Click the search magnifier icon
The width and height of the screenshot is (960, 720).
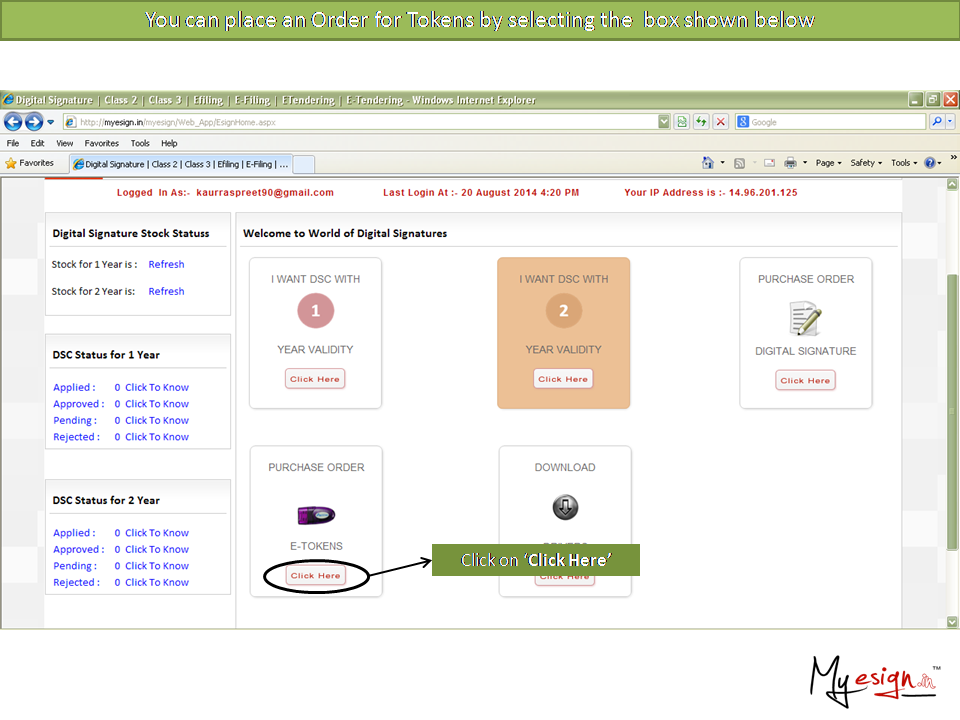pyautogui.click(x=937, y=122)
